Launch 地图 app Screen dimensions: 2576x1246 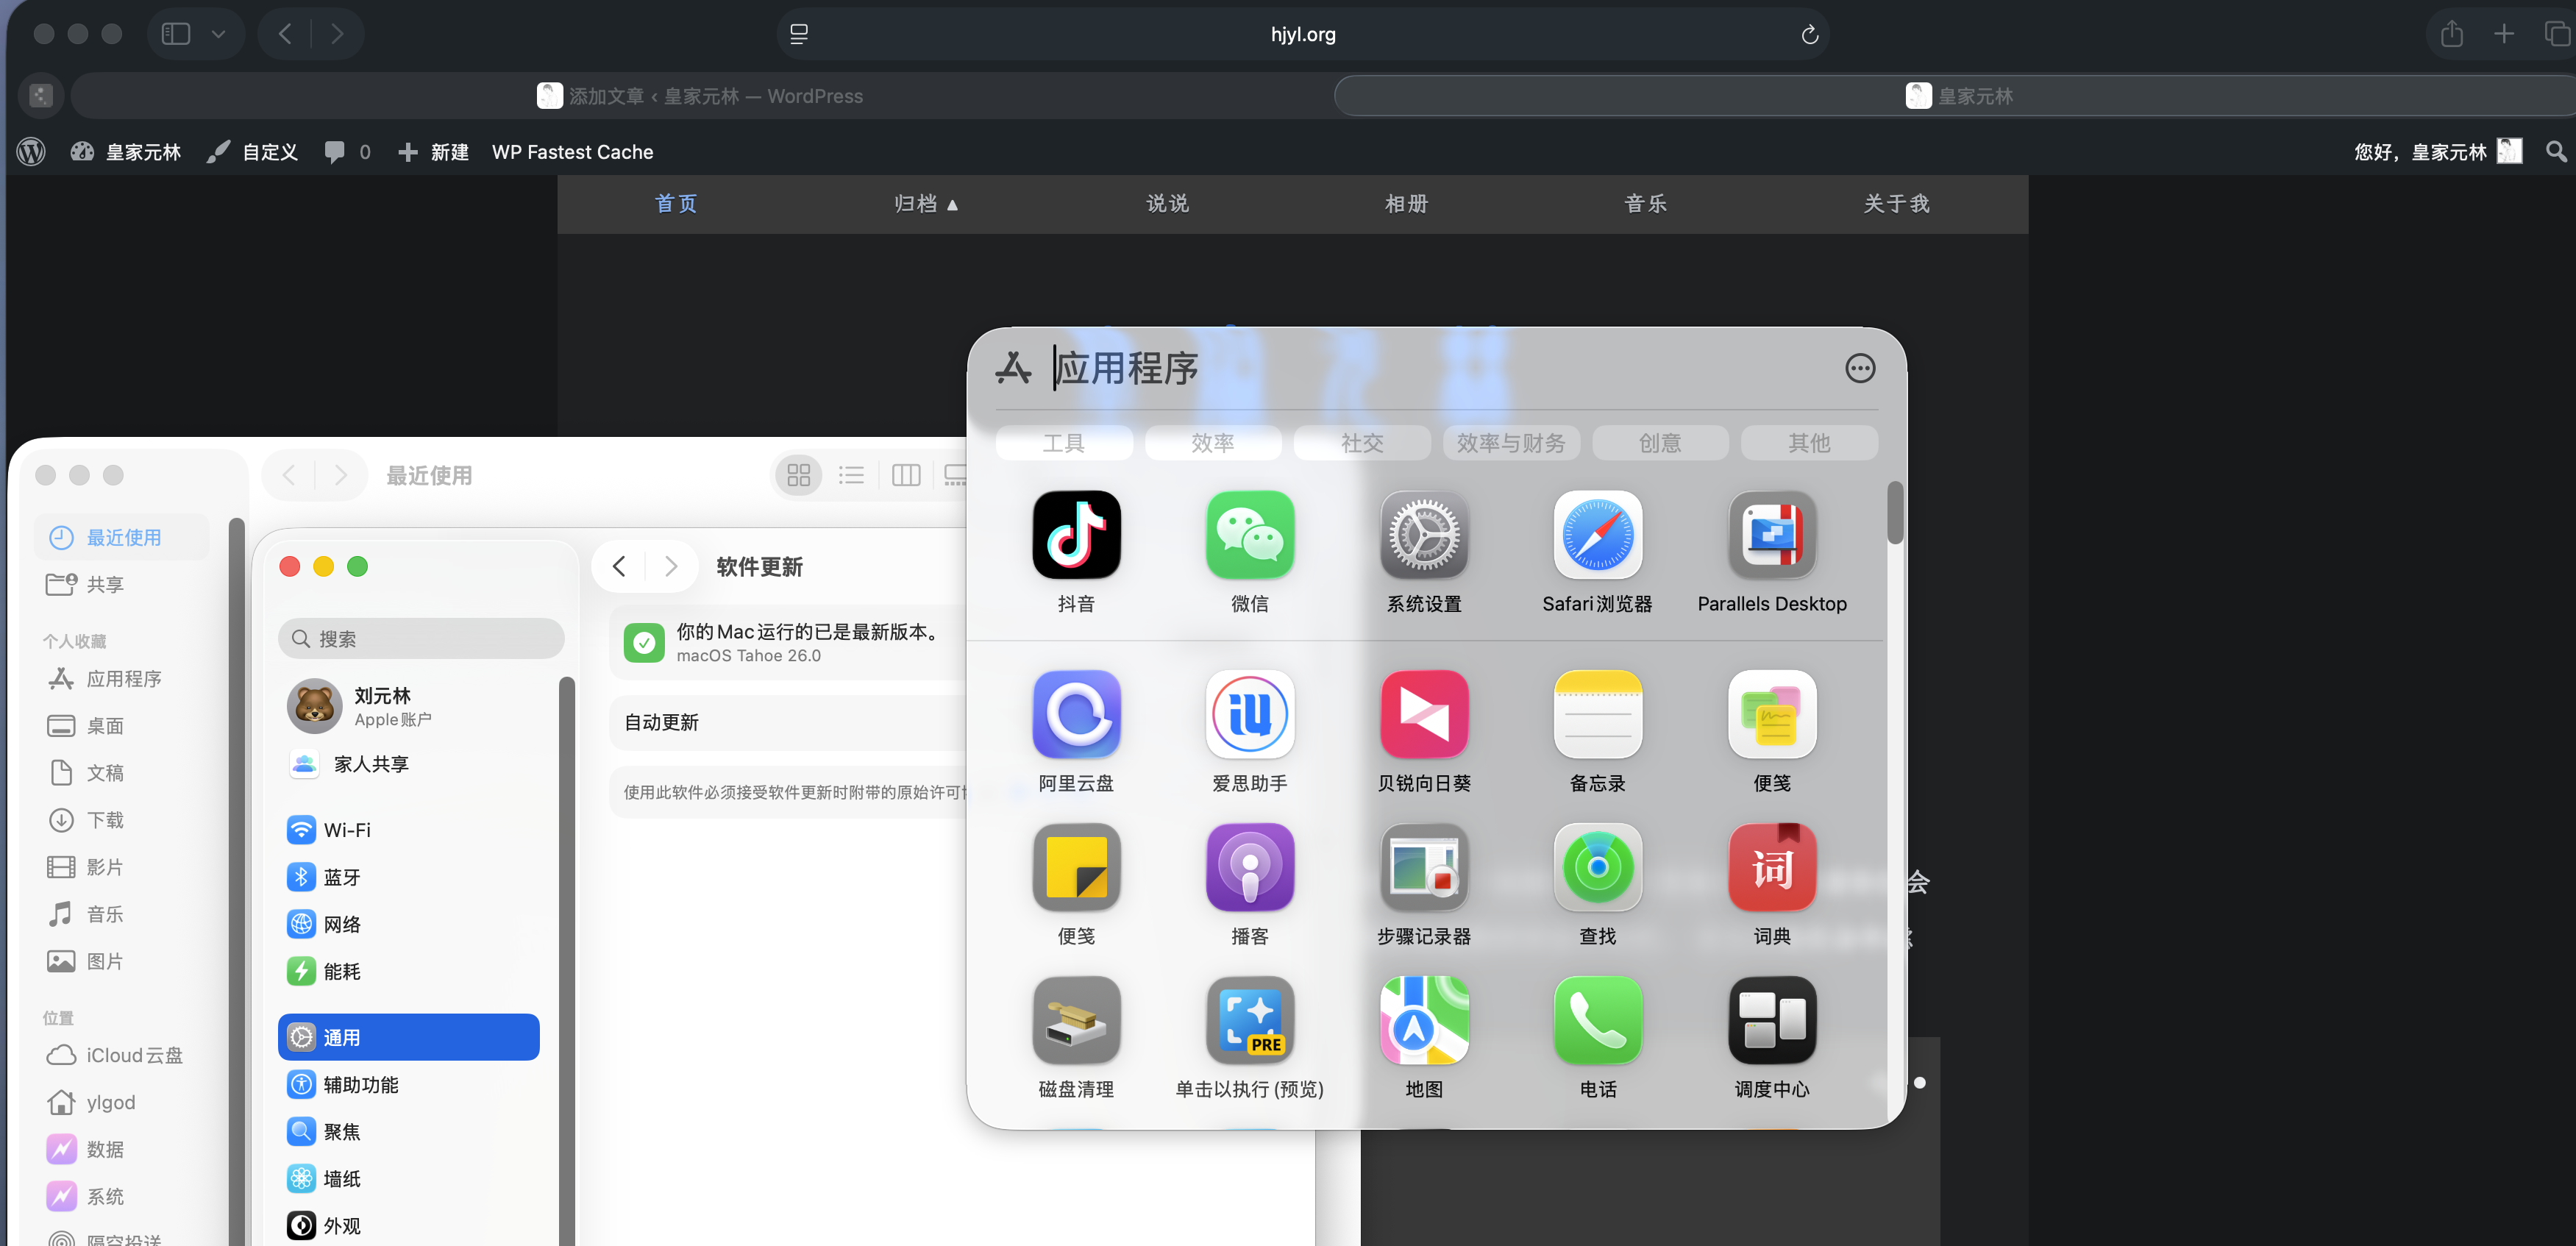click(x=1424, y=1020)
